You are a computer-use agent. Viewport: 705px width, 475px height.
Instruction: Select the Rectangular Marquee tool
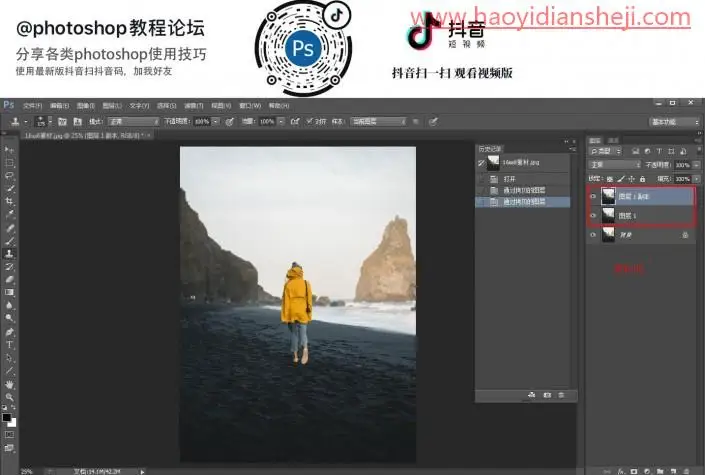click(x=9, y=163)
